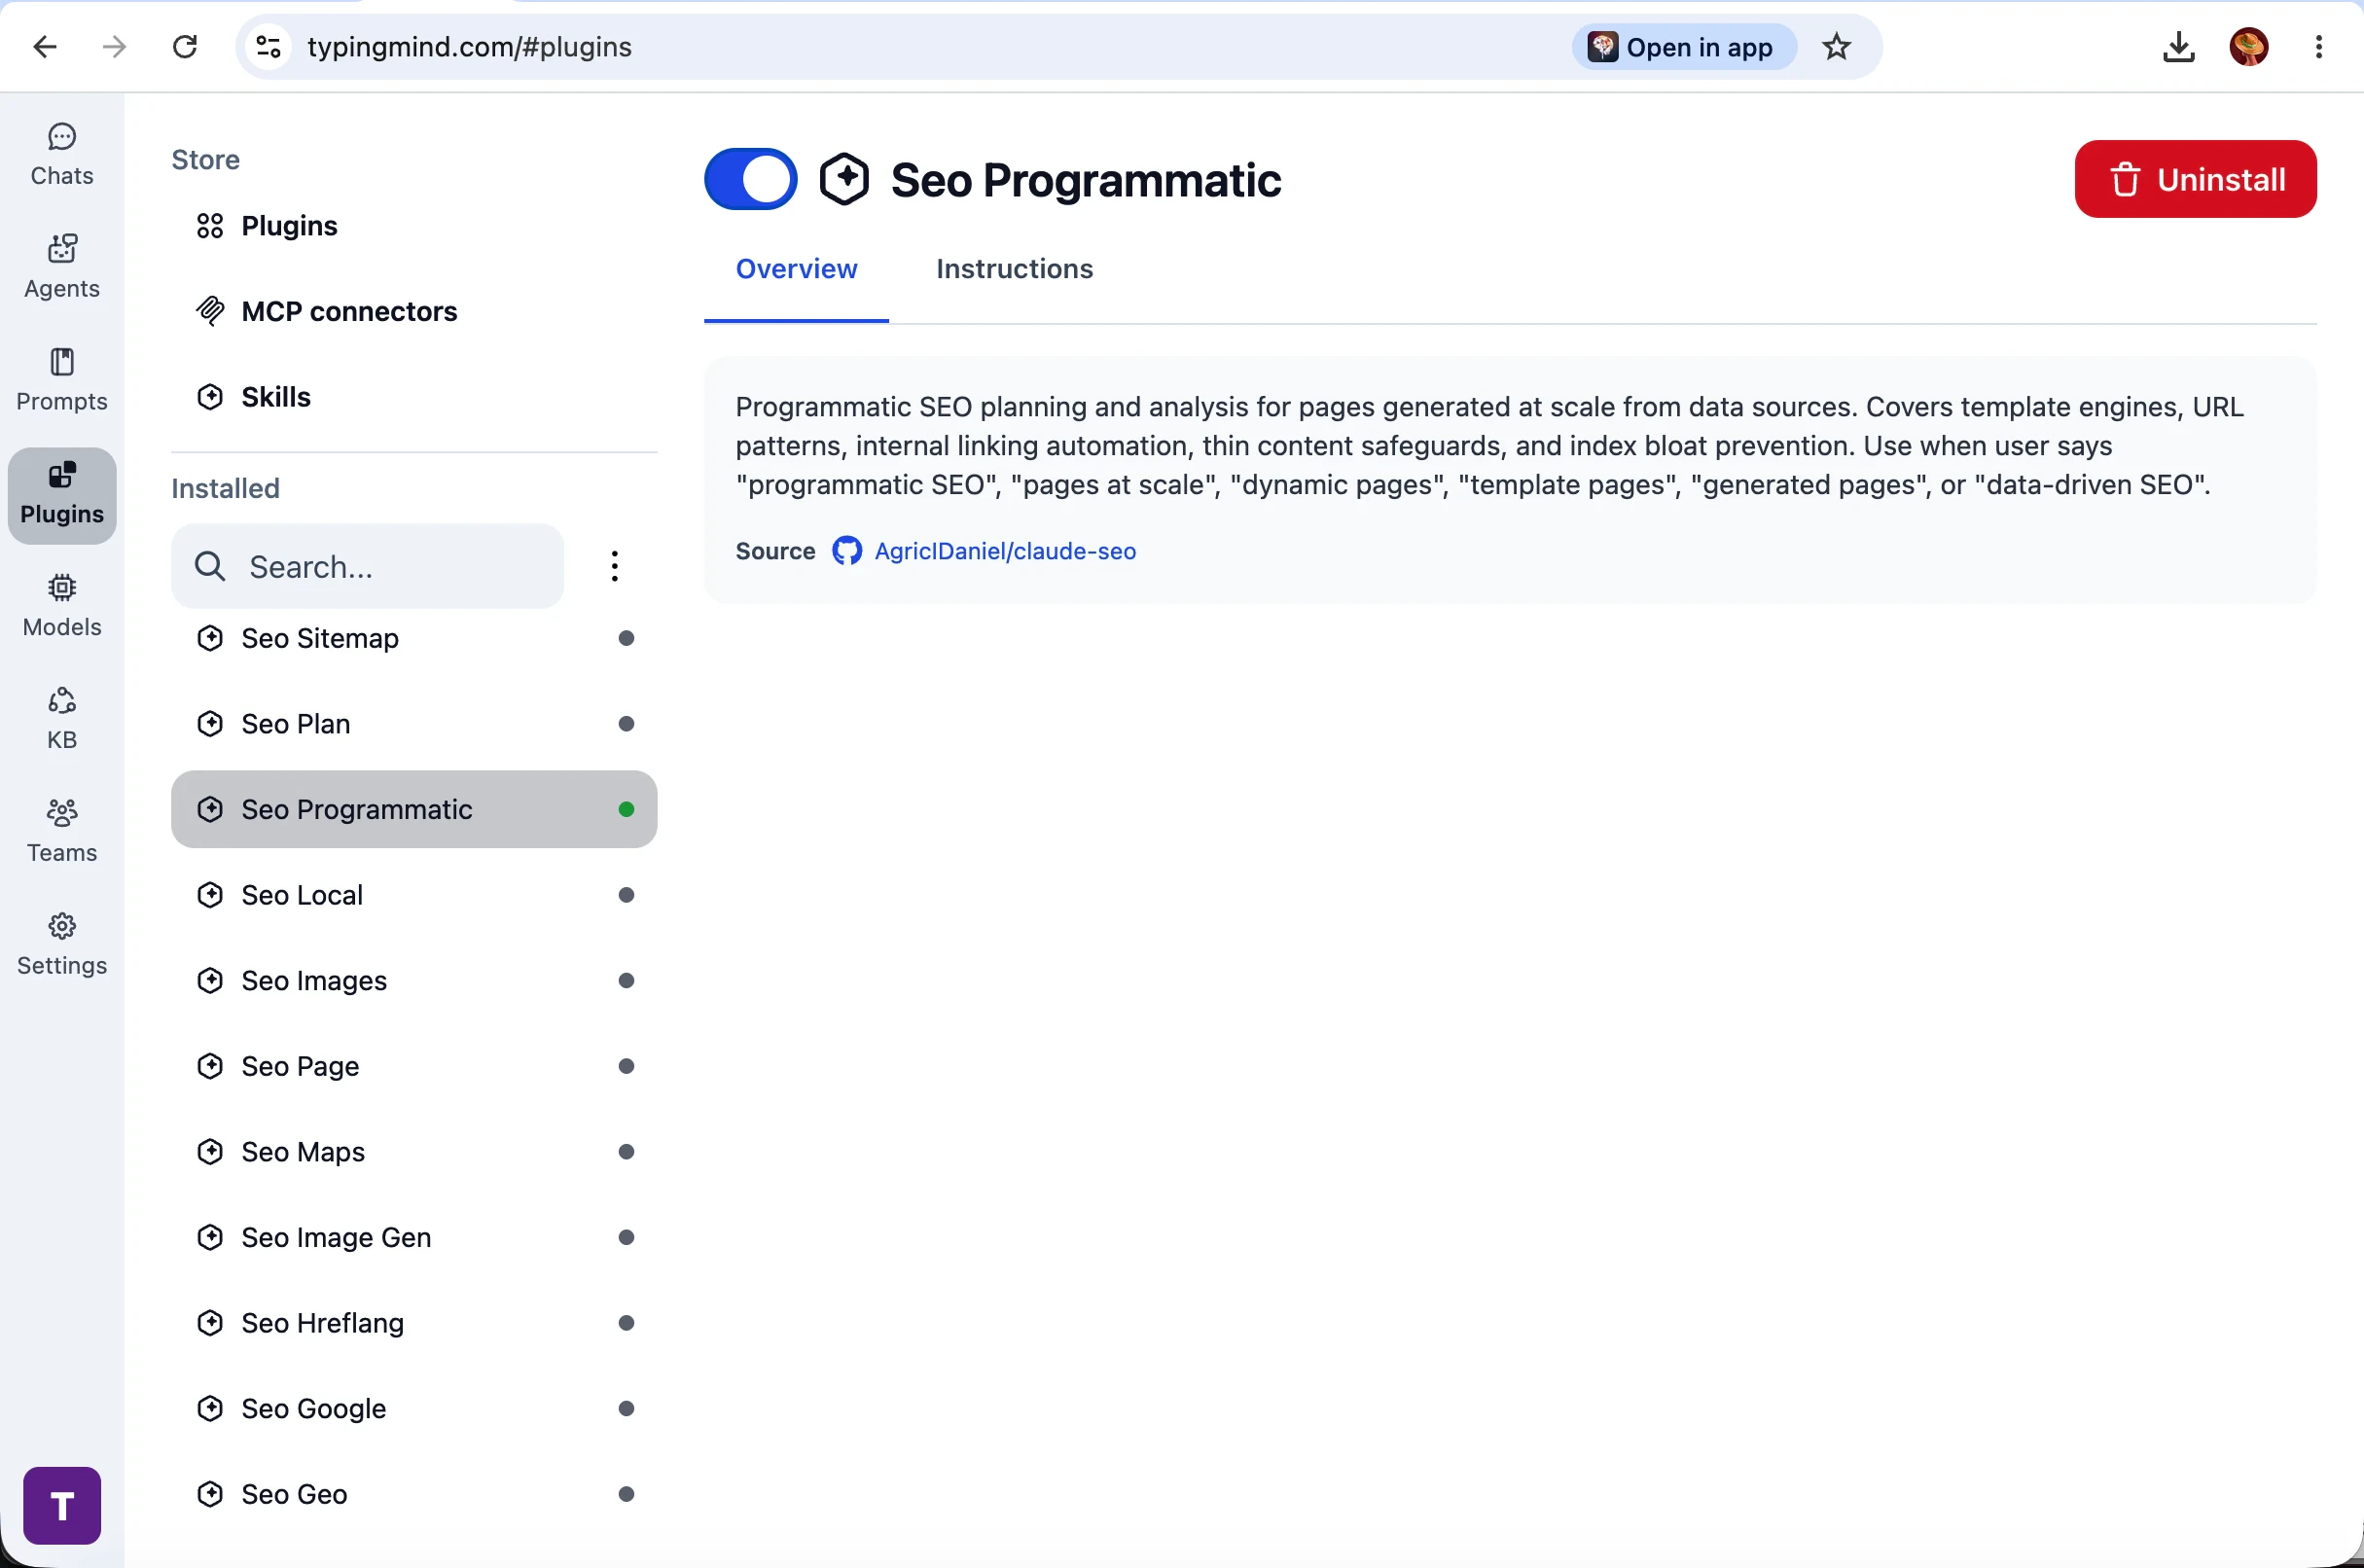
Task: Open the Chrome profile avatar
Action: click(2249, 47)
